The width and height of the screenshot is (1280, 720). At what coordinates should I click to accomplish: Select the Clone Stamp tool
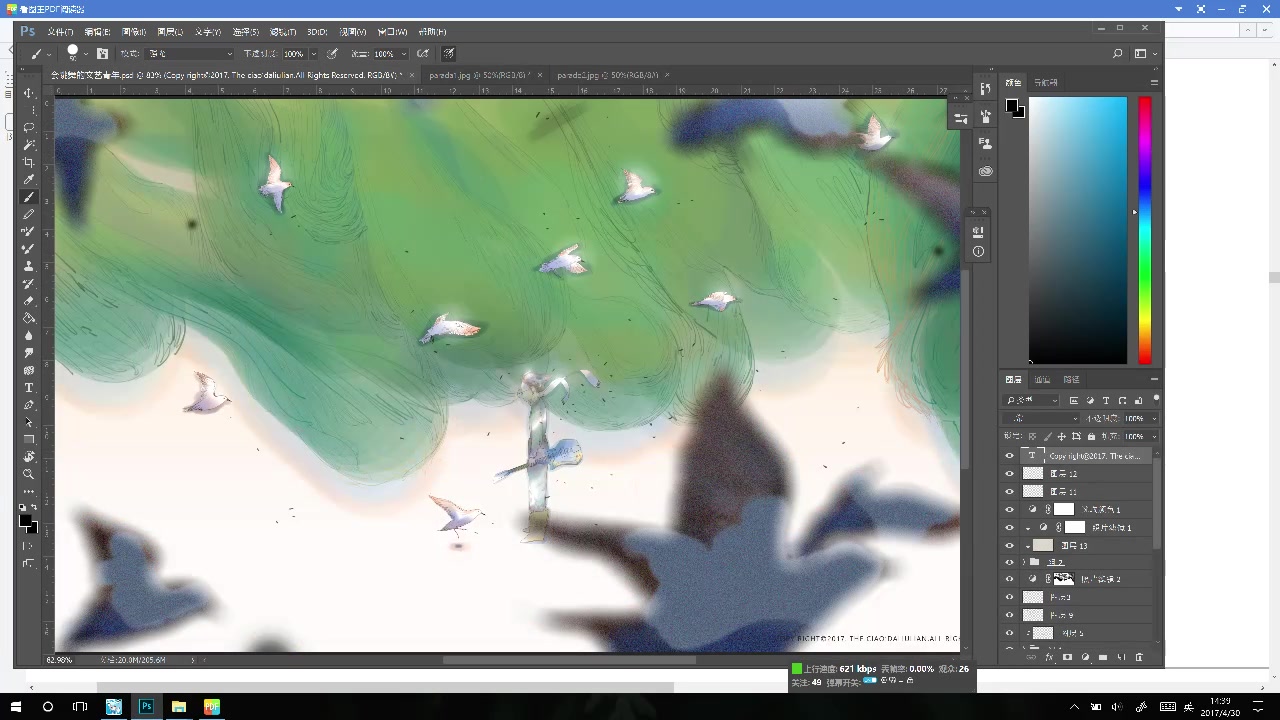29,266
